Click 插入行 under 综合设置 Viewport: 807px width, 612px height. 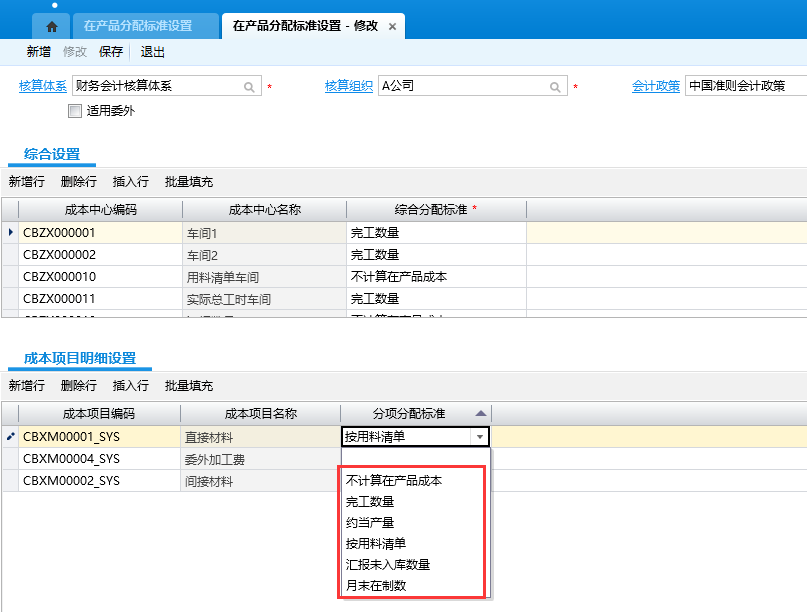[131, 182]
